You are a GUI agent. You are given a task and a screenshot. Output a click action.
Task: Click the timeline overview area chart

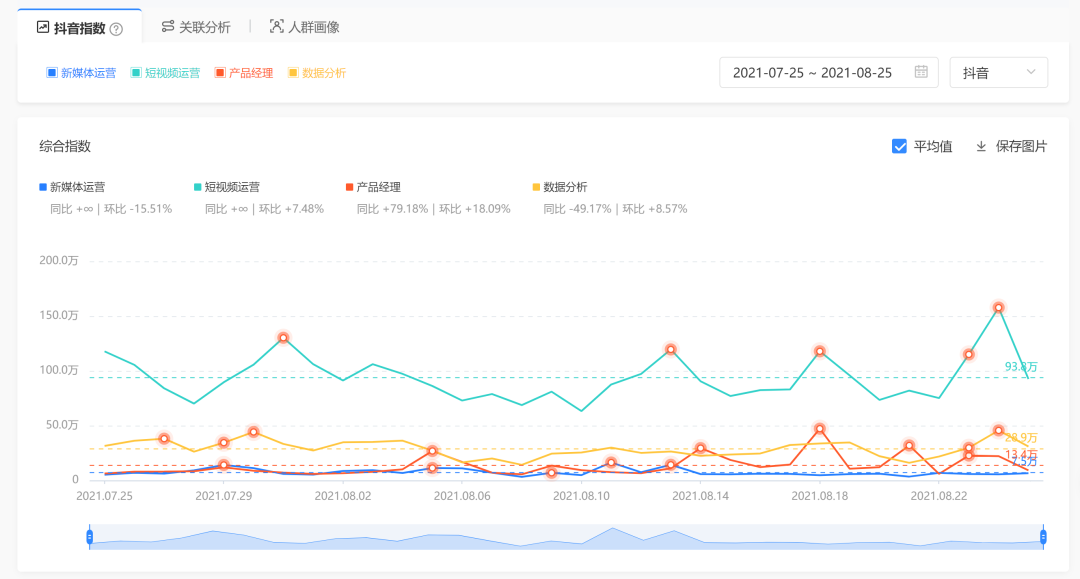pos(566,537)
